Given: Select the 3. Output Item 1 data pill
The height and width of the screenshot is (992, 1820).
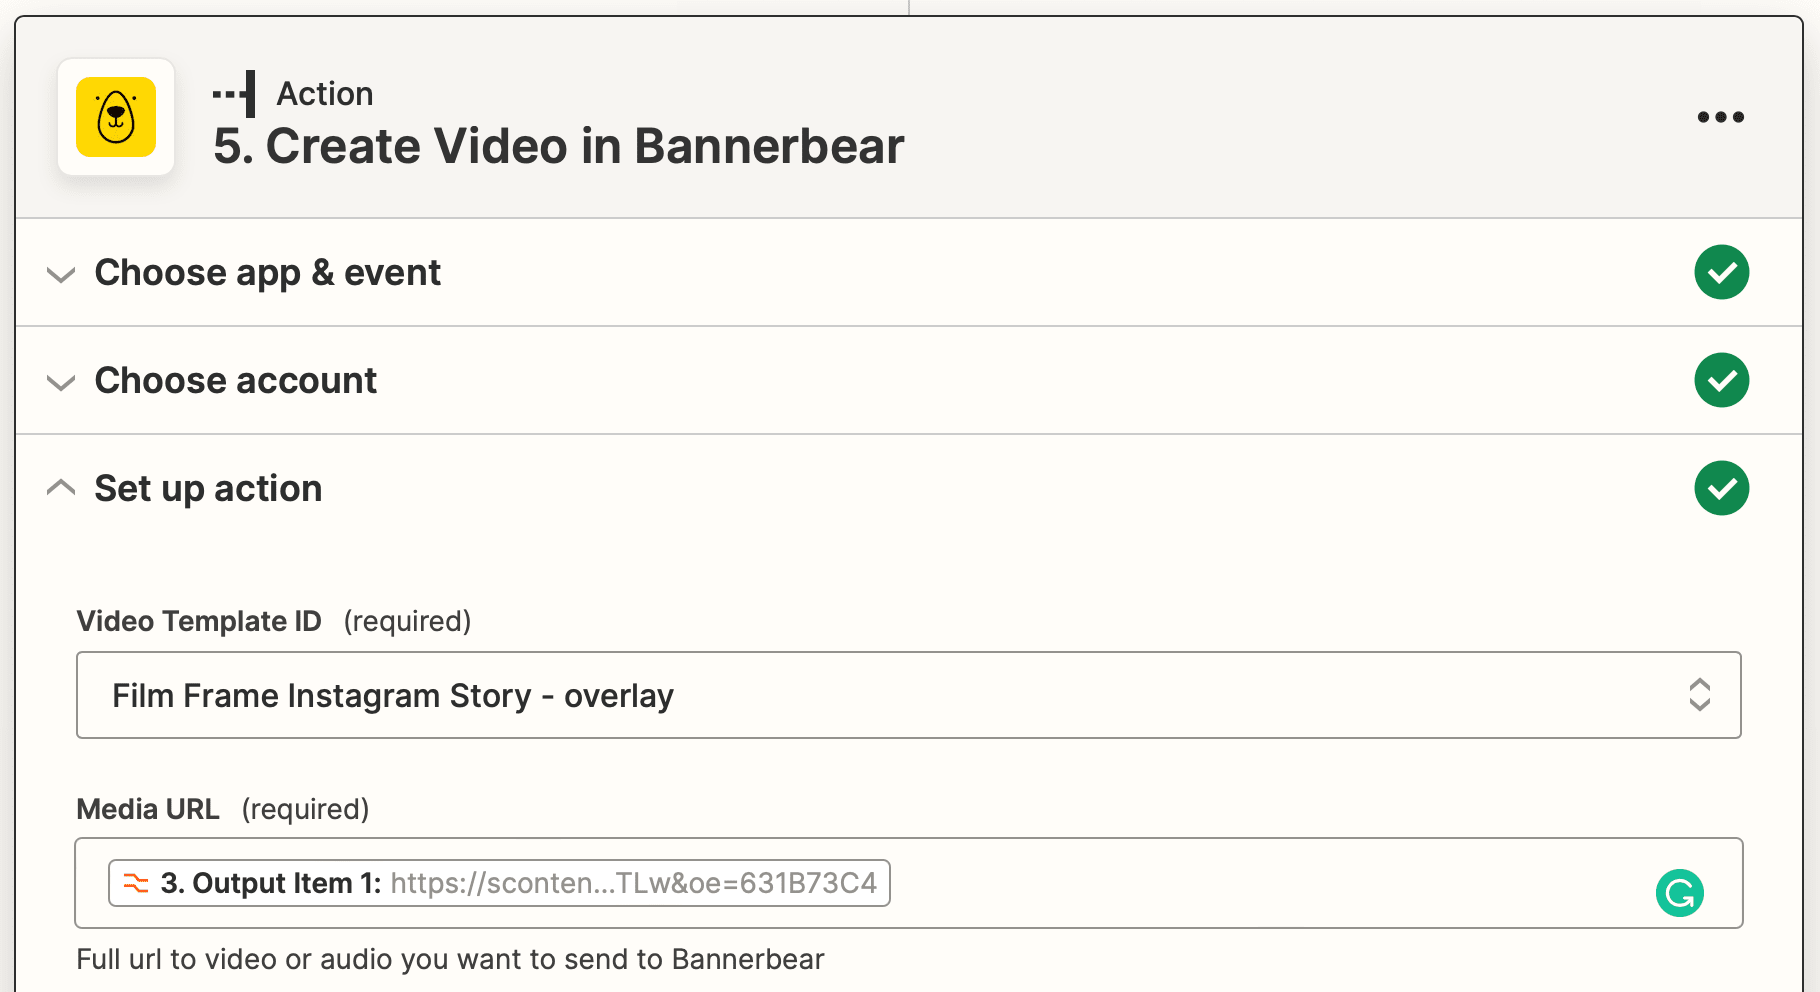Looking at the screenshot, I should tap(498, 883).
